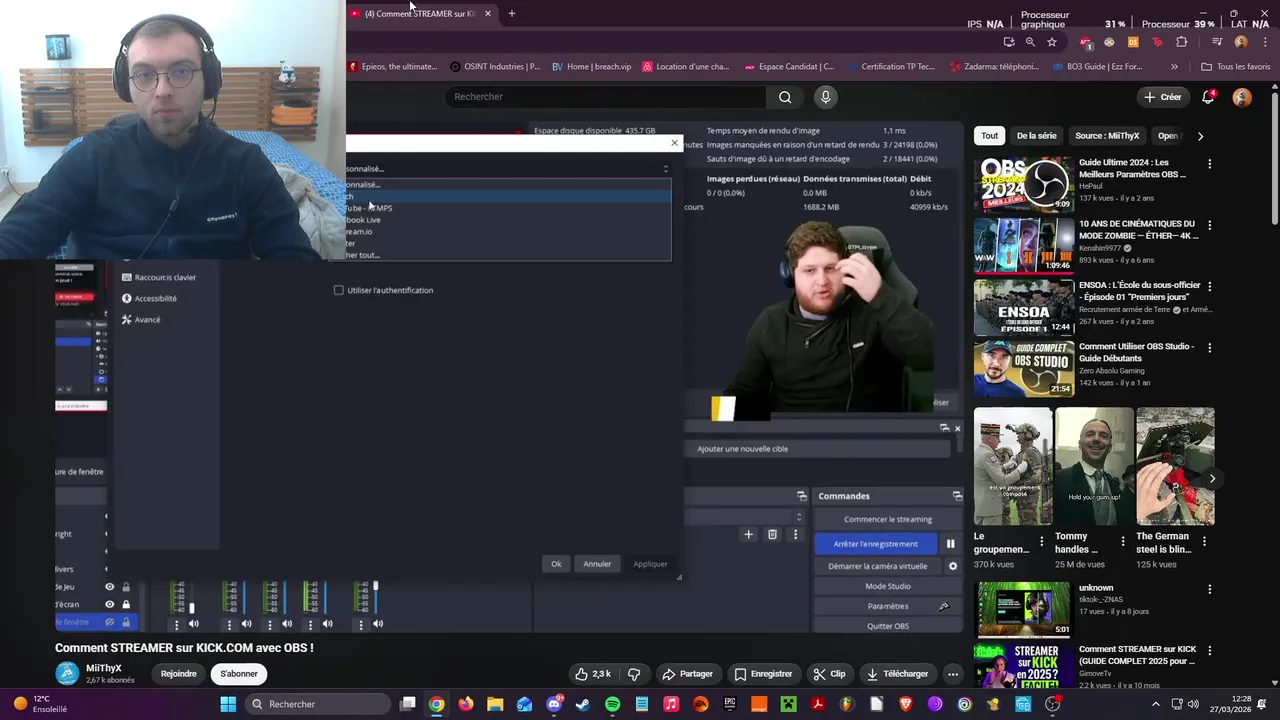
Task: Click the zoom magnifier icon in address bar
Action: point(1030,42)
